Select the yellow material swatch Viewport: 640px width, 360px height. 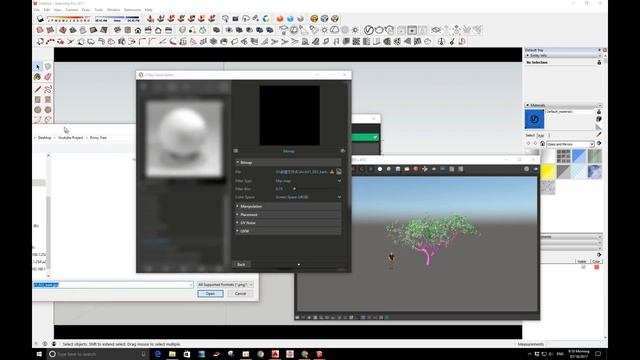(x=547, y=172)
